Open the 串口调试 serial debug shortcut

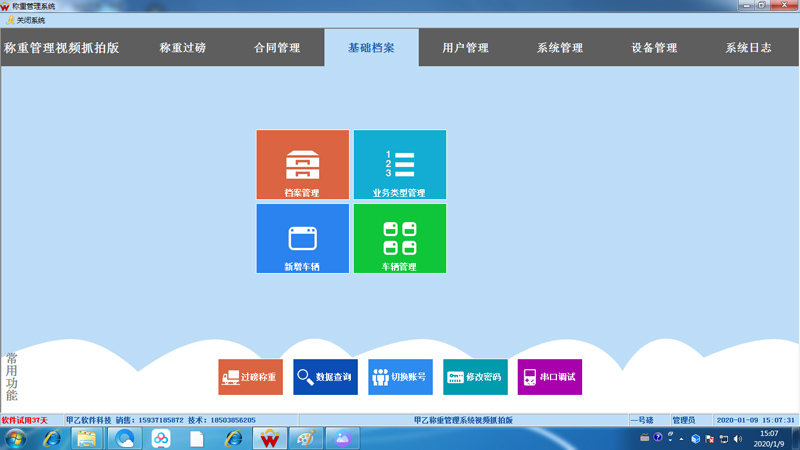click(550, 377)
